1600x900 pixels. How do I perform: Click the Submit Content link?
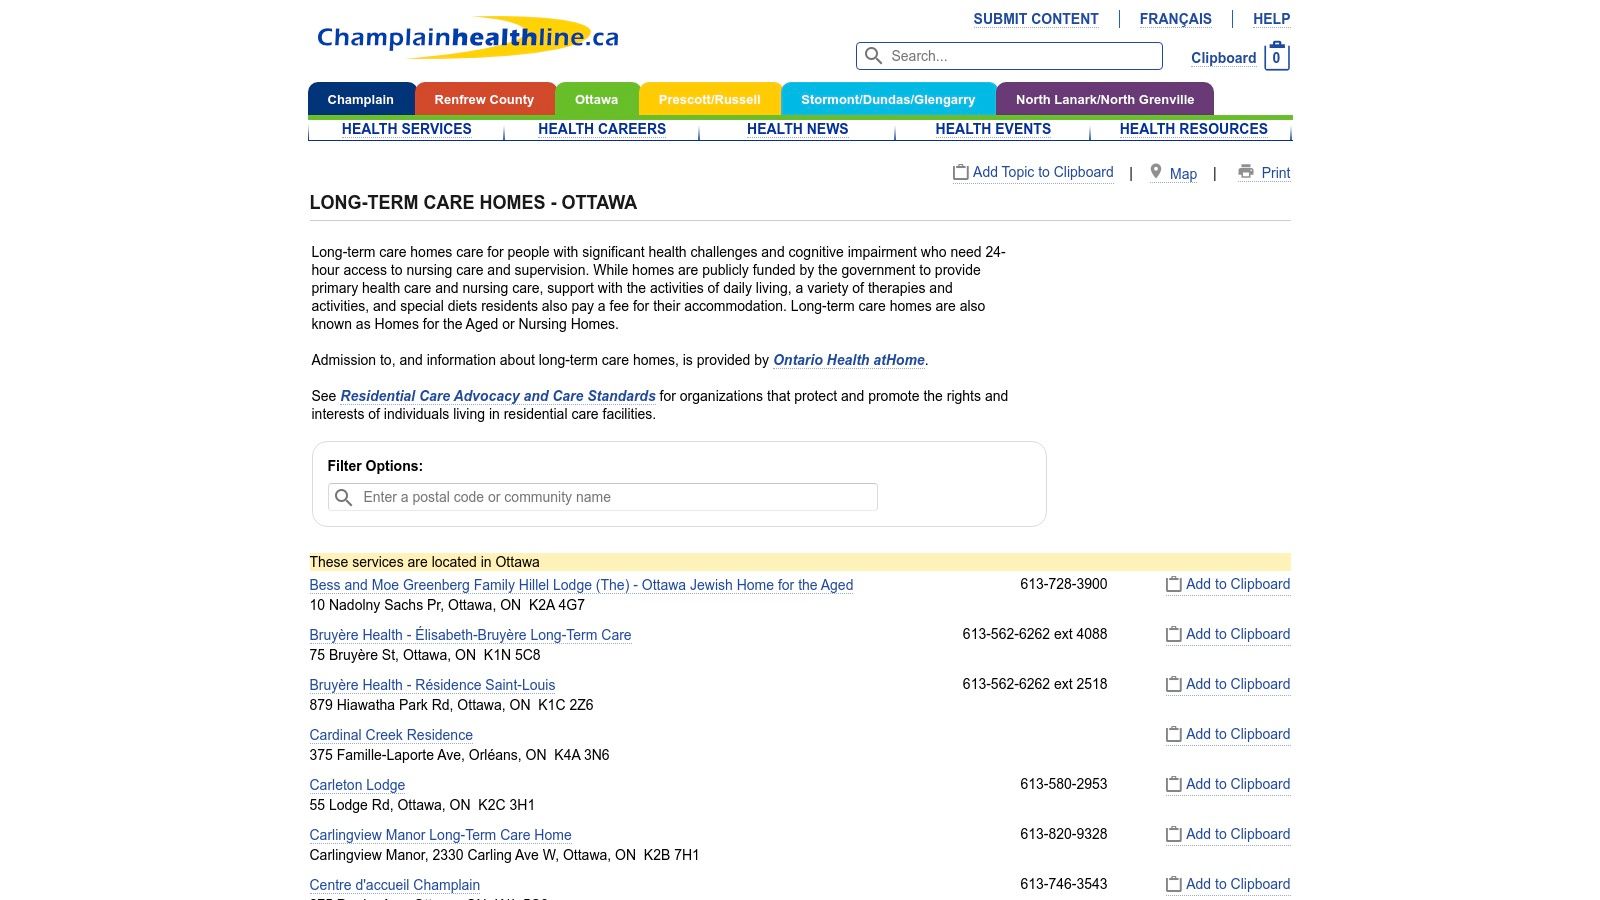click(x=1036, y=19)
